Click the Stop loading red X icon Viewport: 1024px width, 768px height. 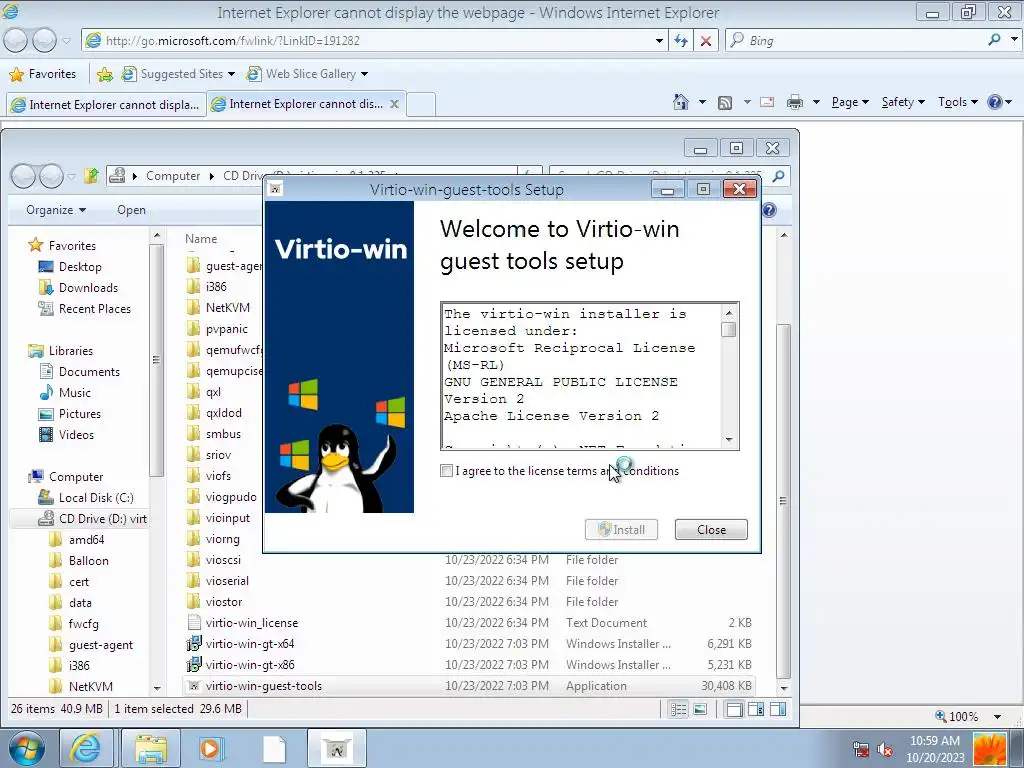click(706, 40)
